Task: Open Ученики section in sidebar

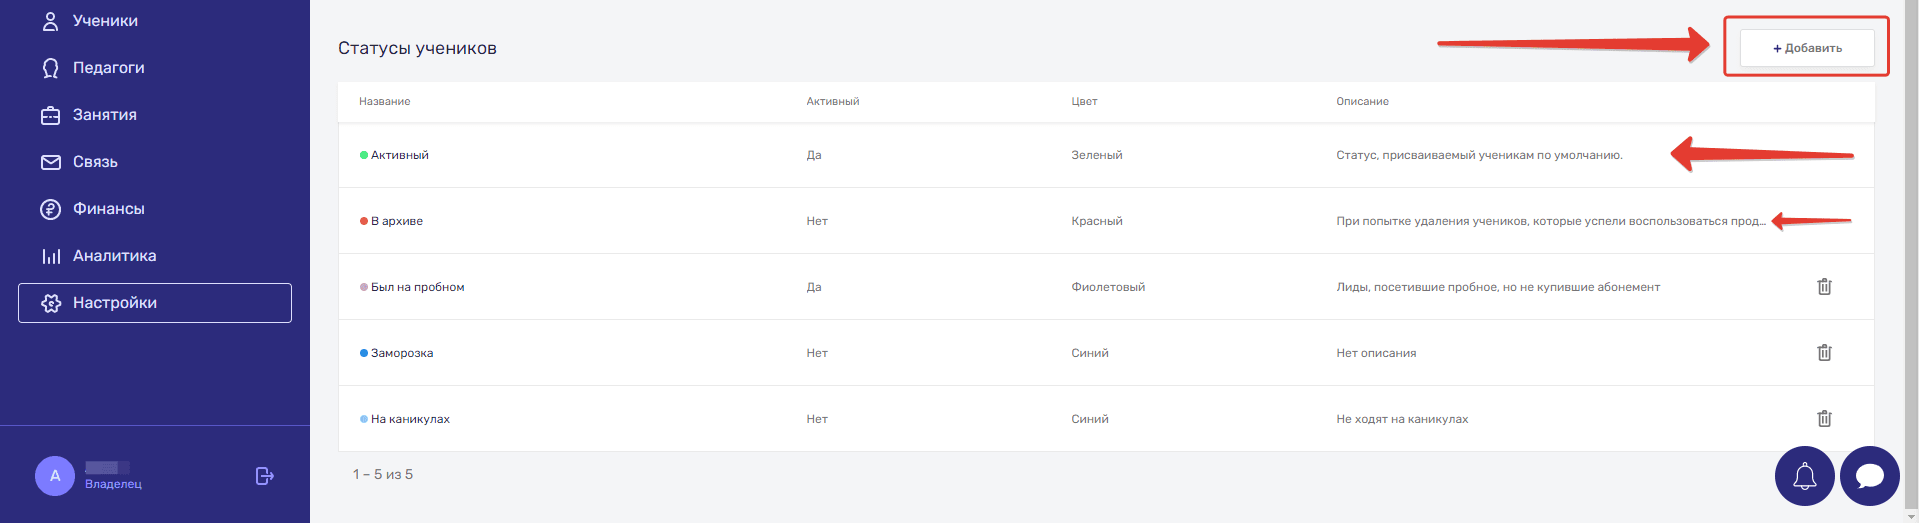Action: pos(105,21)
